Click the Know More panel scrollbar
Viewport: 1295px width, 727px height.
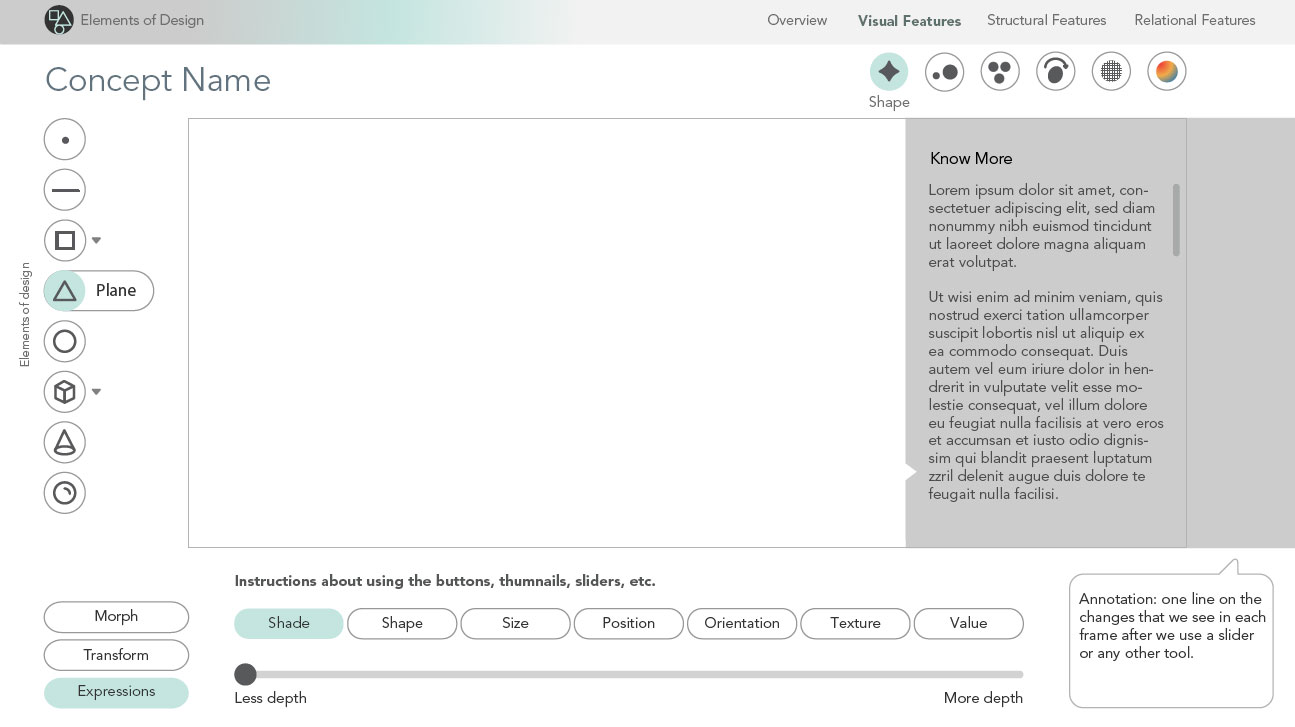(x=1176, y=220)
